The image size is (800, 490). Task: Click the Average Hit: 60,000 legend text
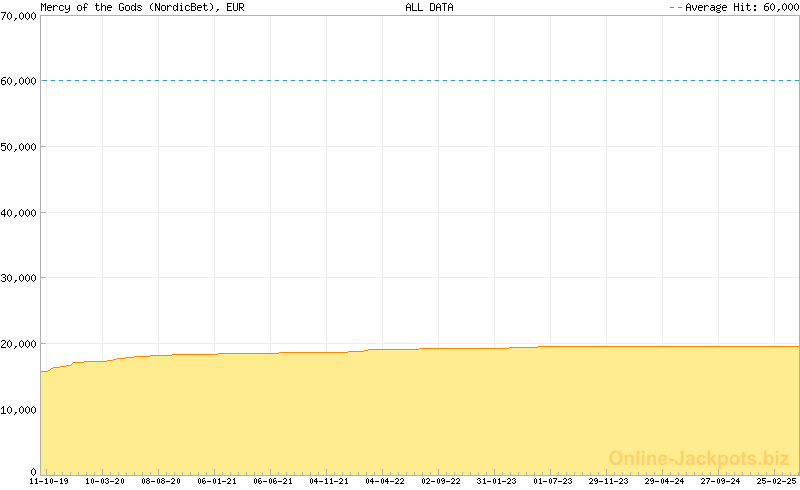click(742, 7)
